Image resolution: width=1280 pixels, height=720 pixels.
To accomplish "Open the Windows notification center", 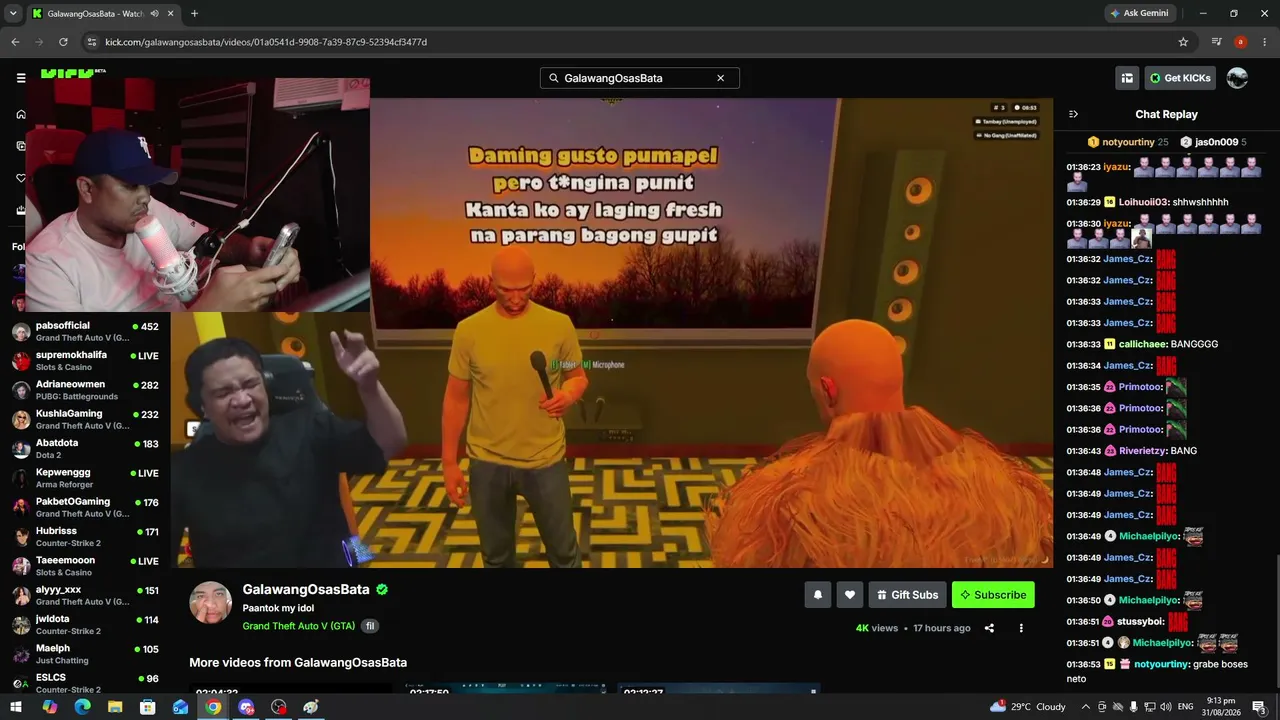I will tap(1259, 707).
